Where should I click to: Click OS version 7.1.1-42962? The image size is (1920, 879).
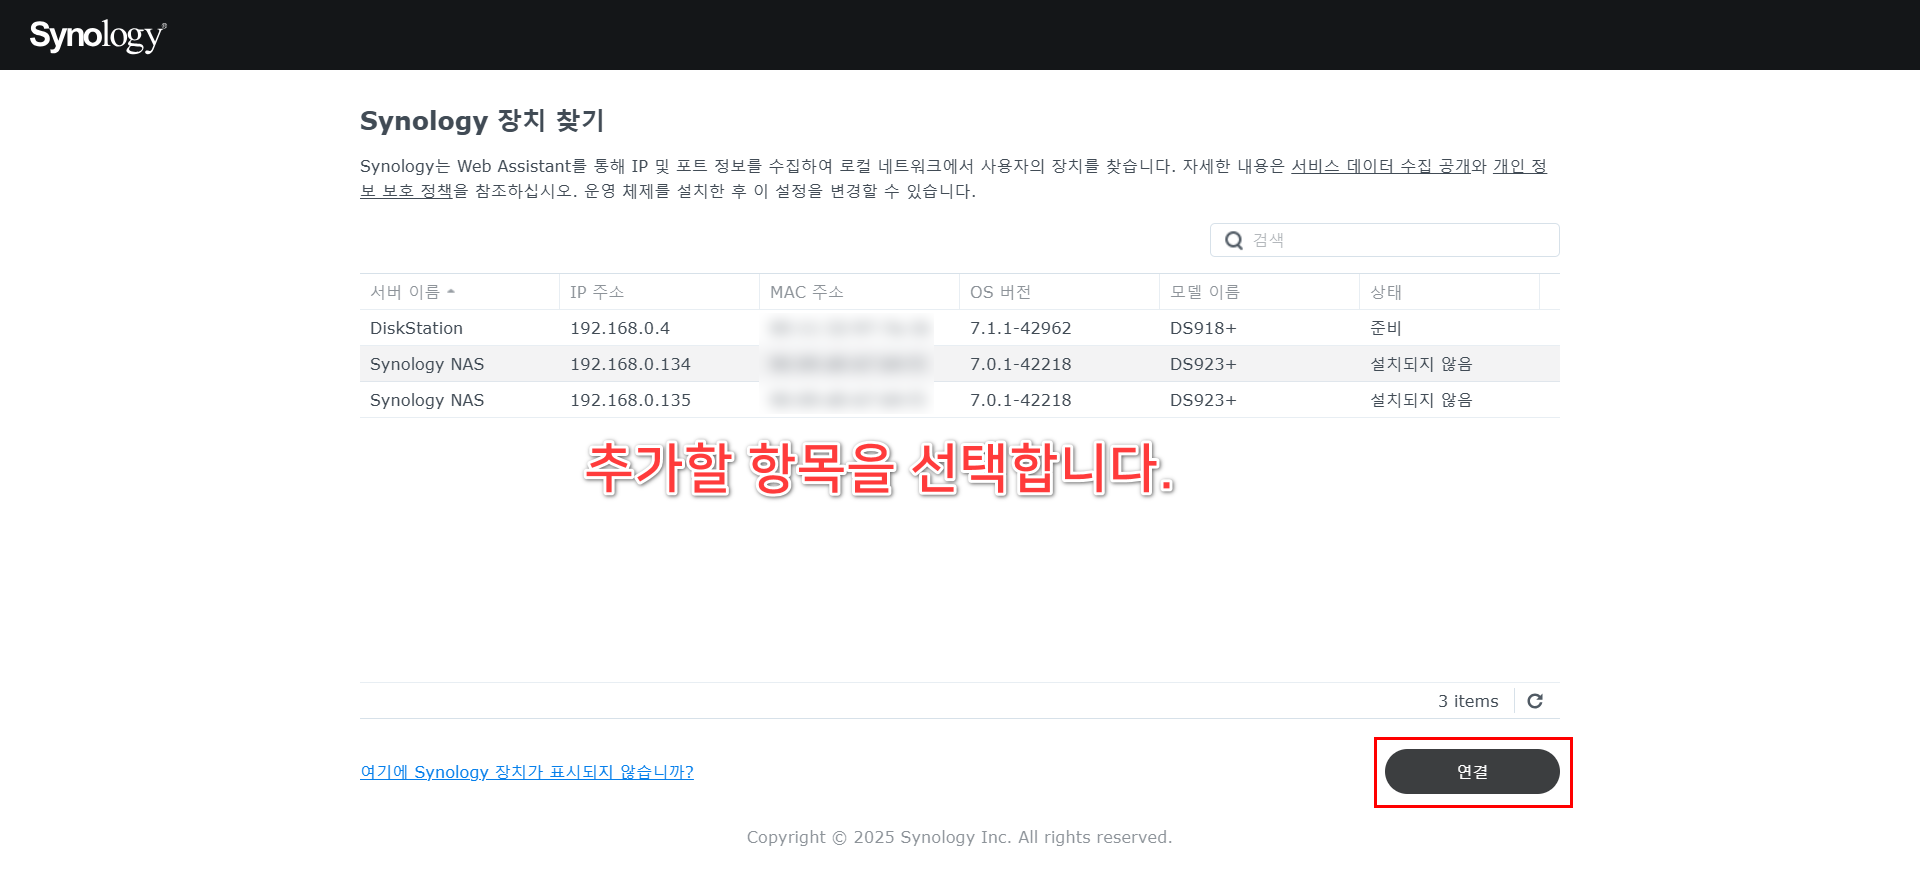coord(1020,328)
